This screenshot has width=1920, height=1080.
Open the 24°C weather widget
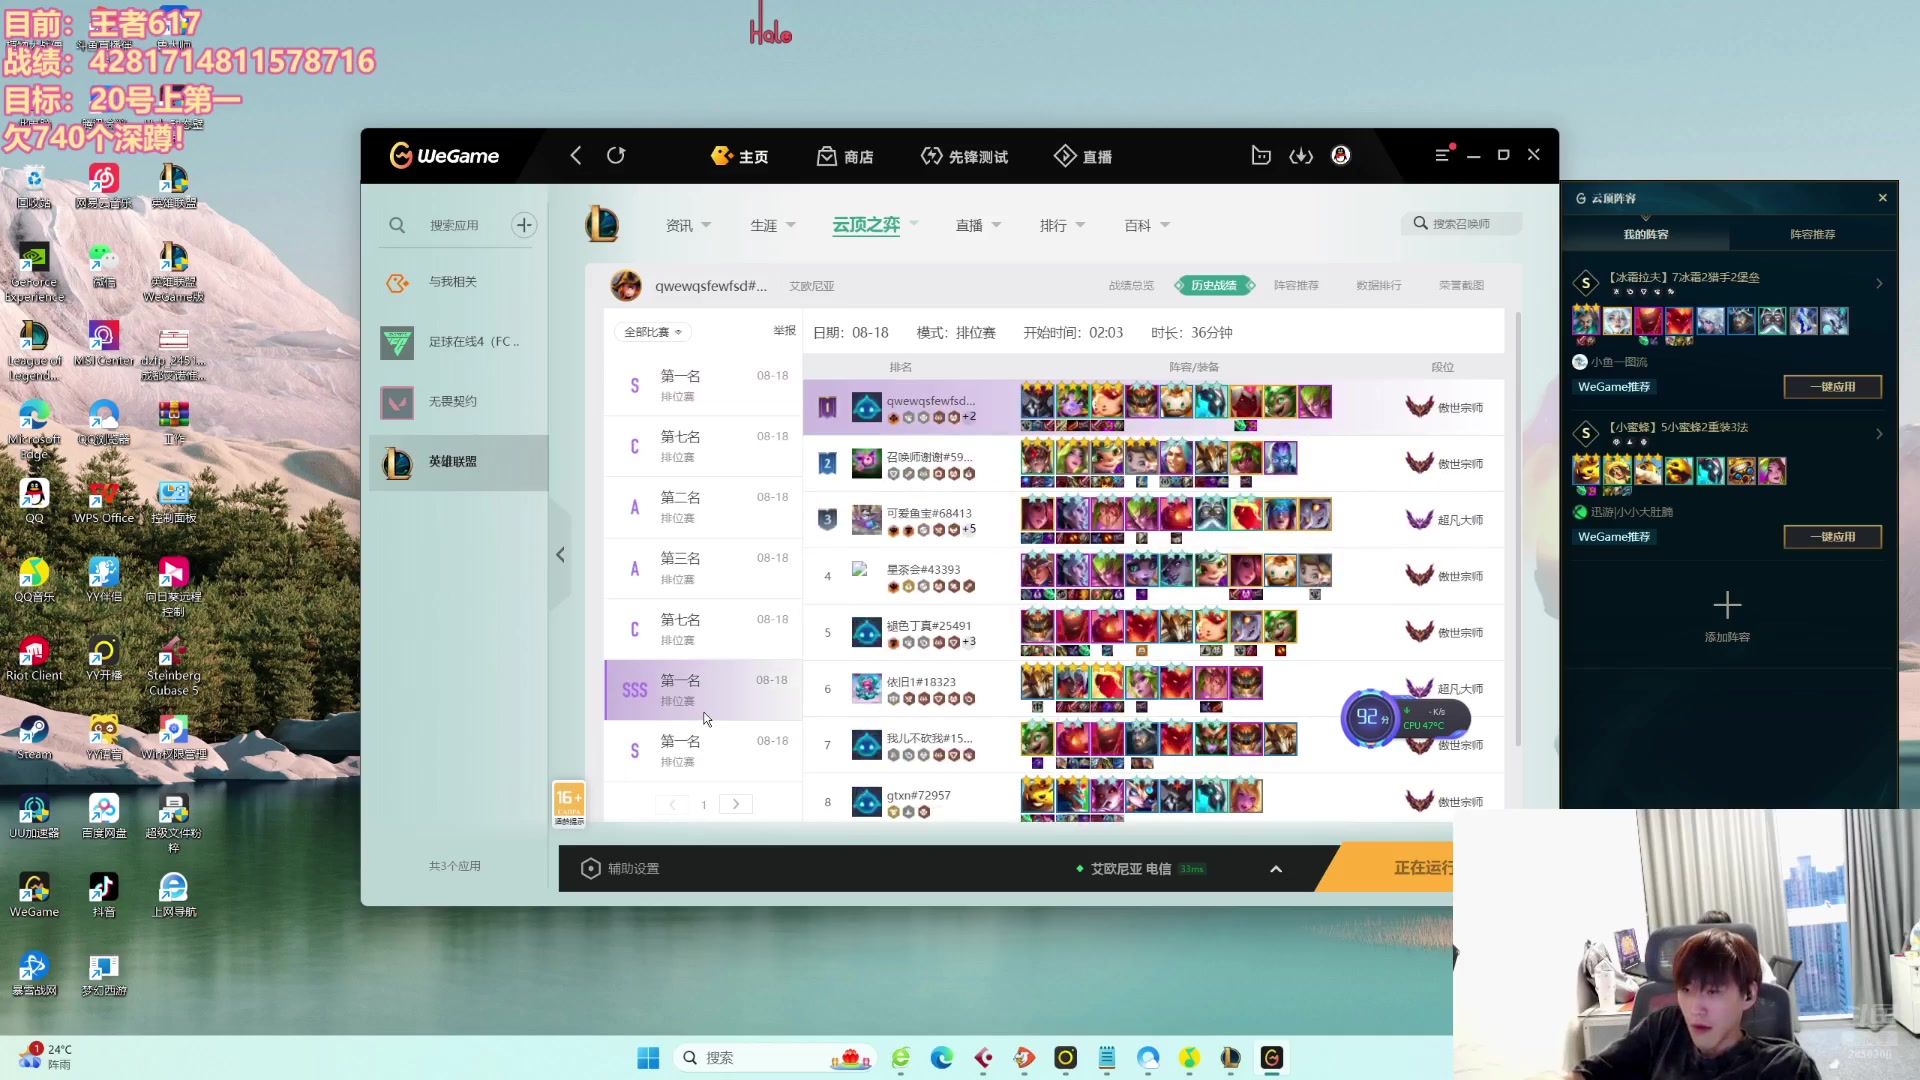(46, 1057)
